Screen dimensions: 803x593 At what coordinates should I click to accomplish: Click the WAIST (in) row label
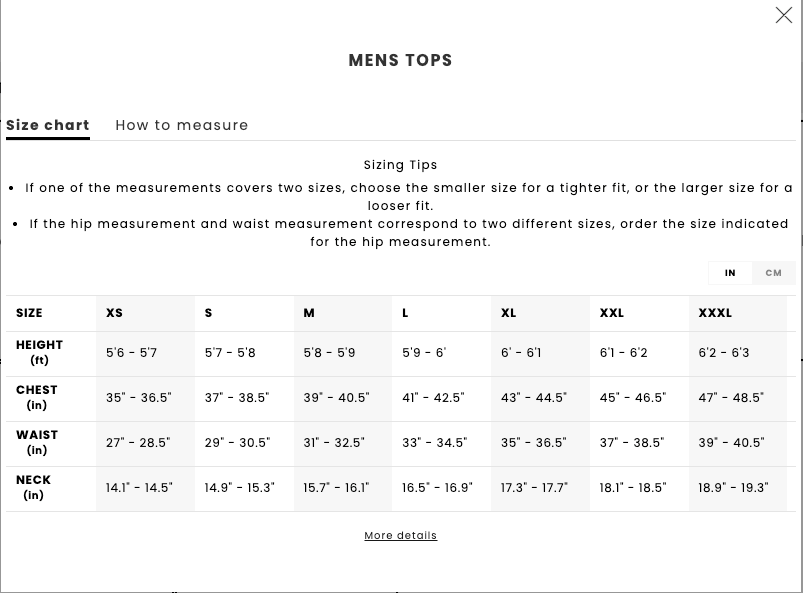coord(37,442)
